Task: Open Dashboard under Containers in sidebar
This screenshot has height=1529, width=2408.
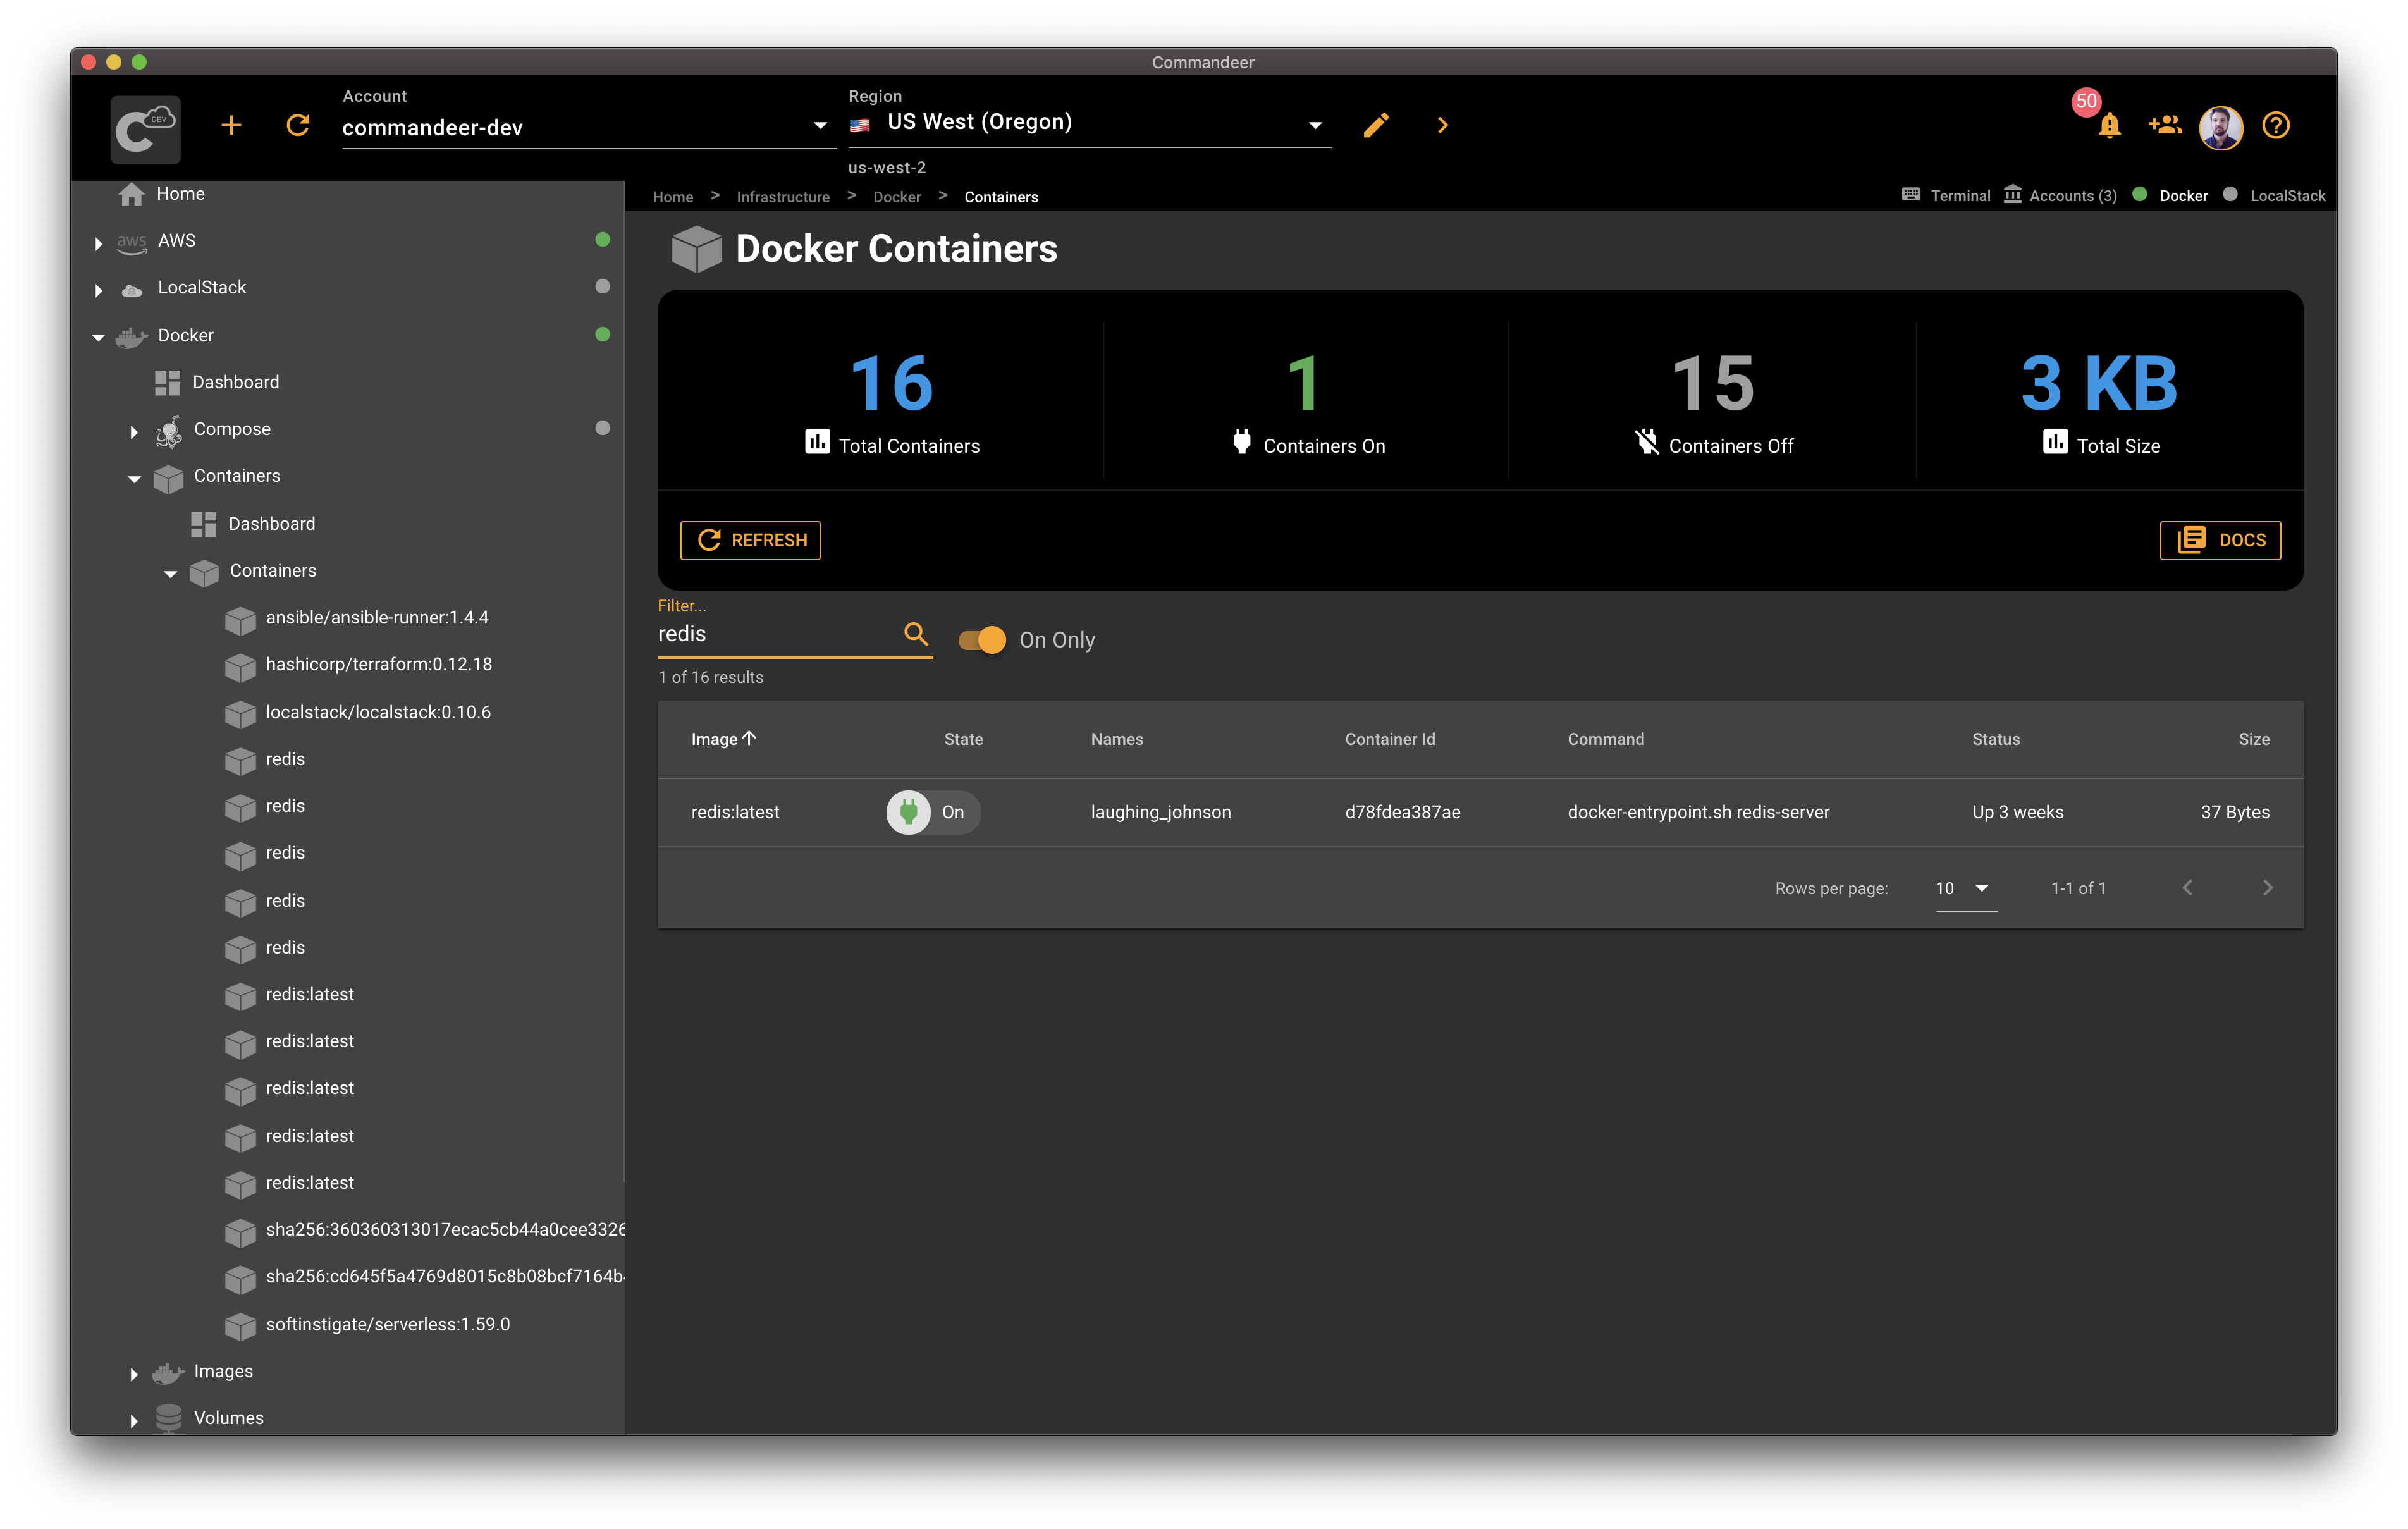Action: (271, 524)
